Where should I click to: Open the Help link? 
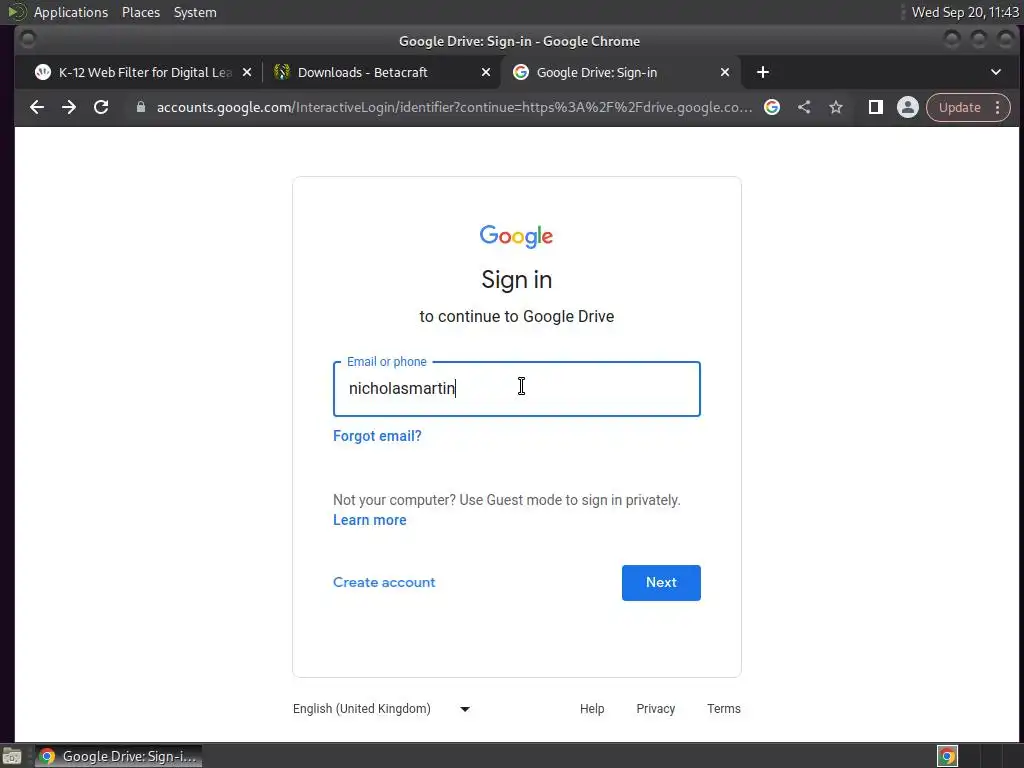click(592, 709)
